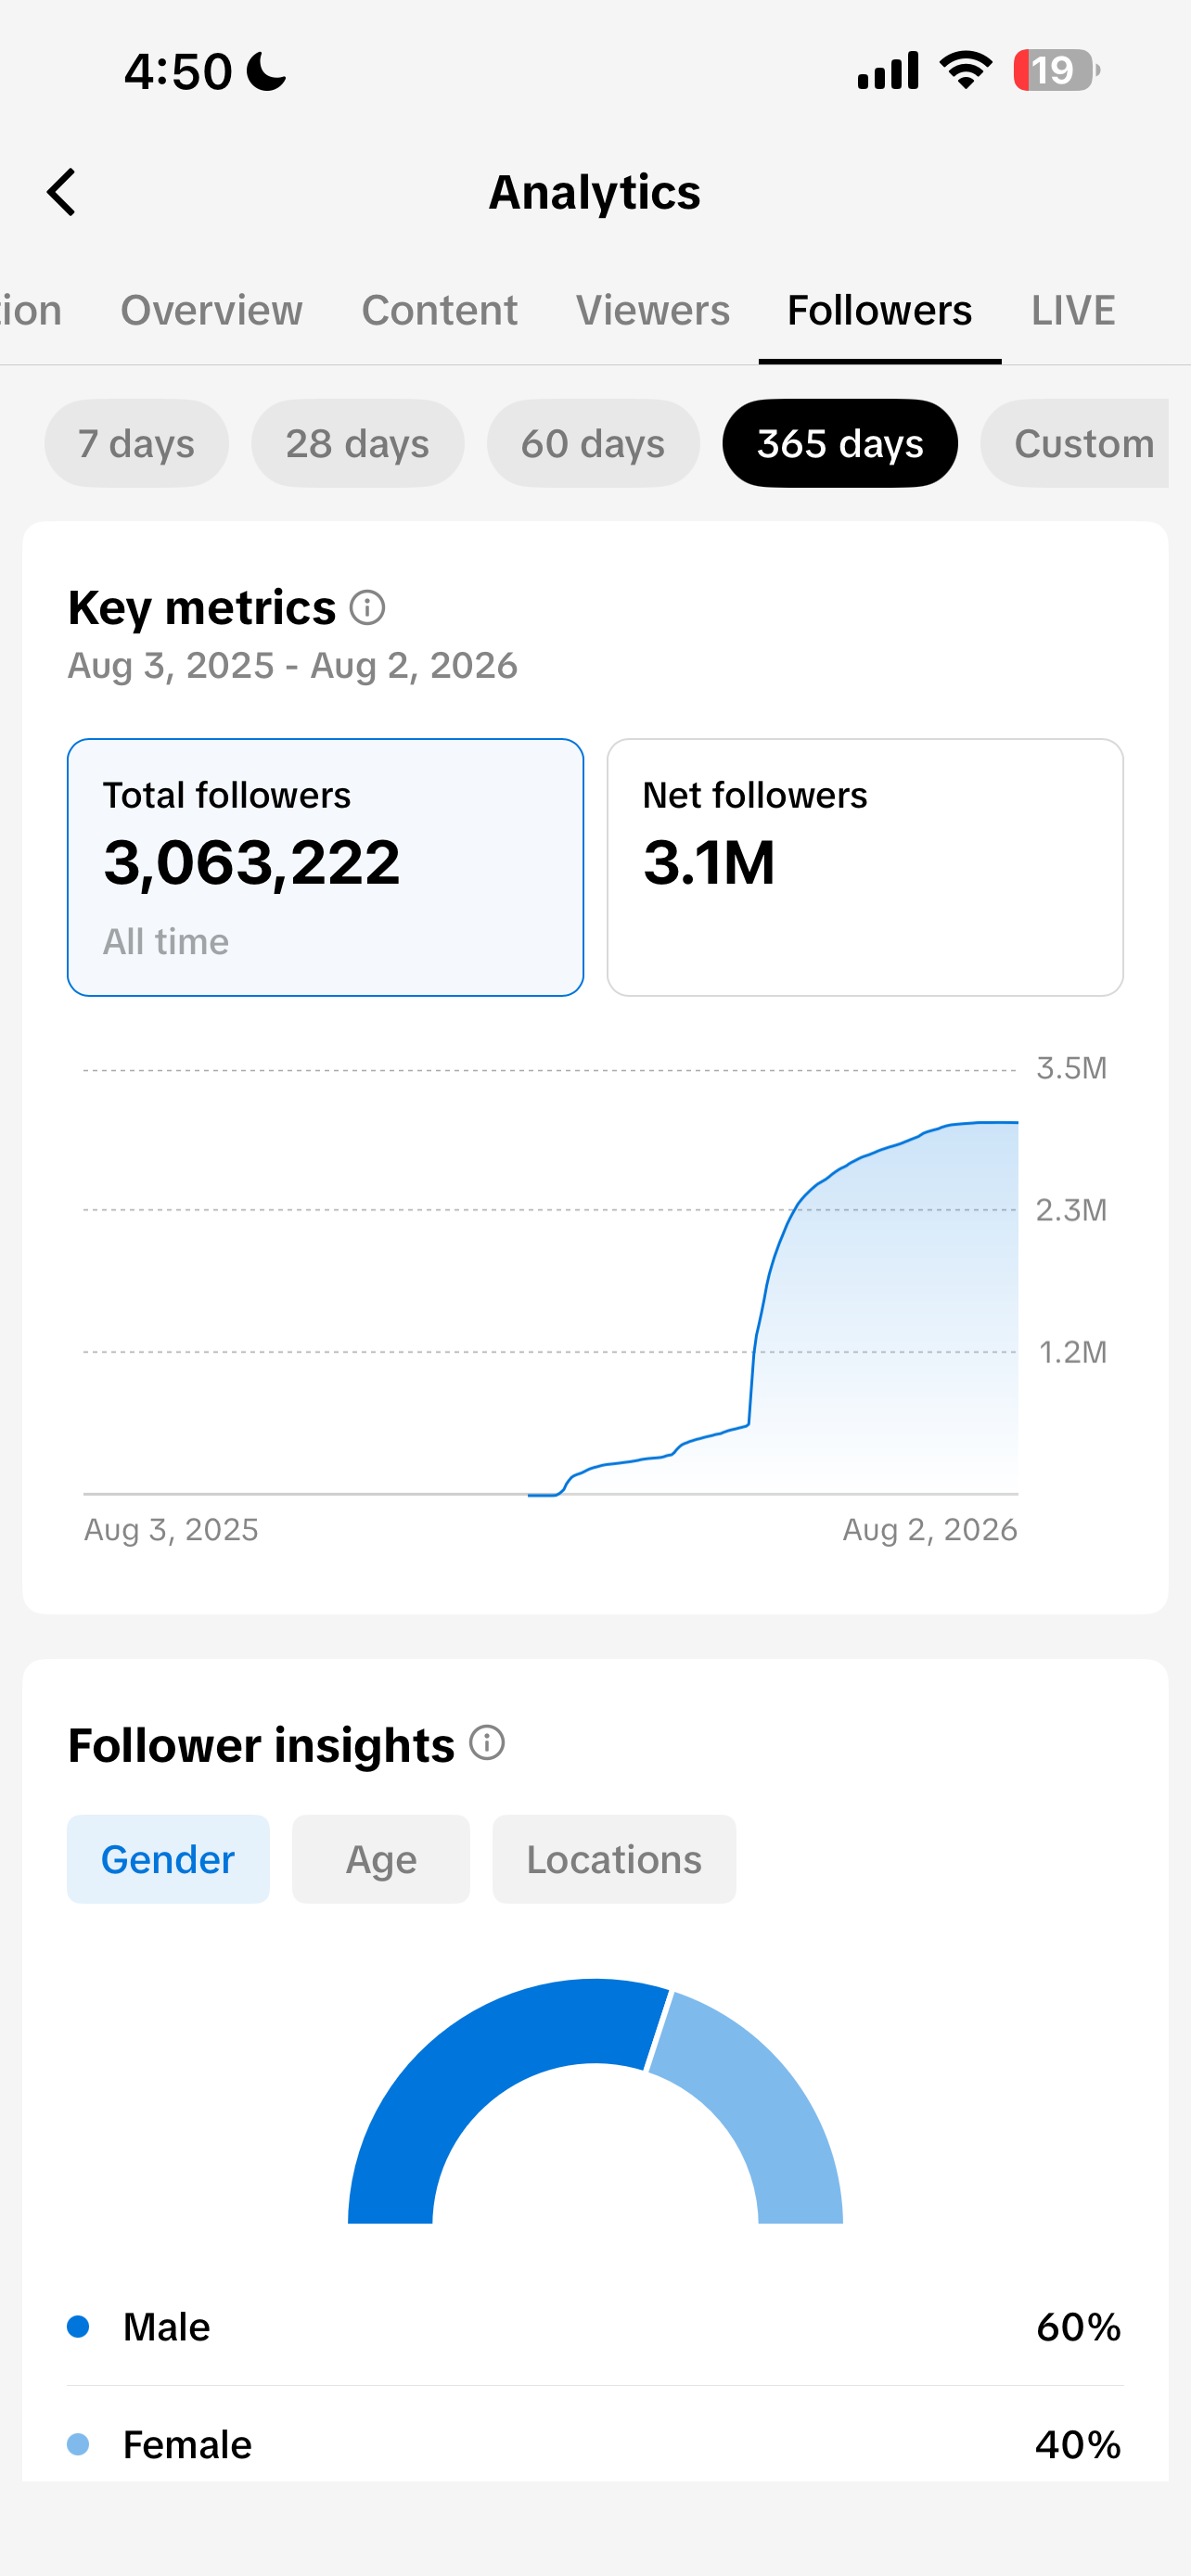Open the LIVE analytics tab

point(1073,310)
